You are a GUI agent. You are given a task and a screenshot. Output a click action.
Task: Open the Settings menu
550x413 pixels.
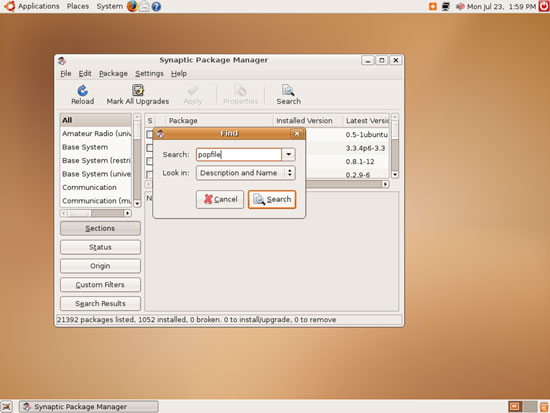click(149, 73)
